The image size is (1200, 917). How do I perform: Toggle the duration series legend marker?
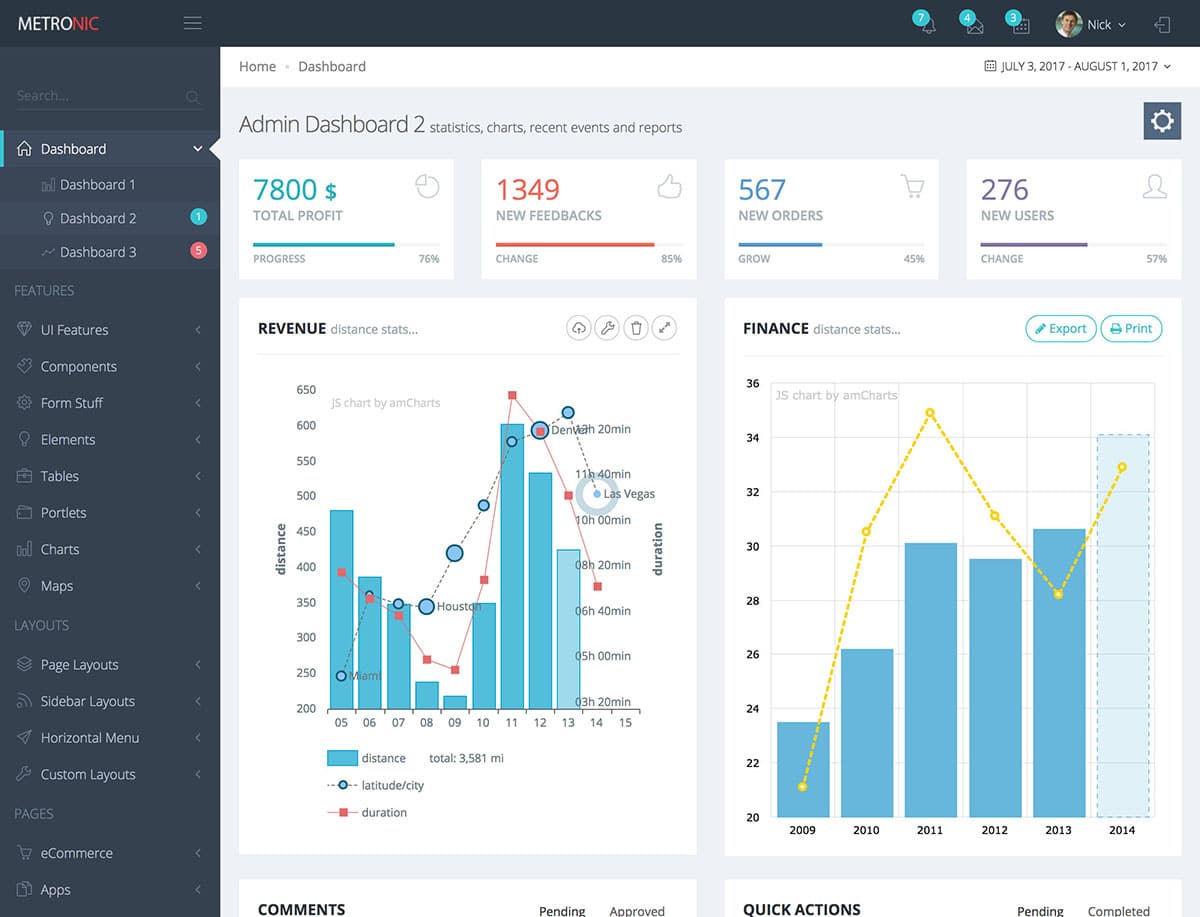(342, 813)
